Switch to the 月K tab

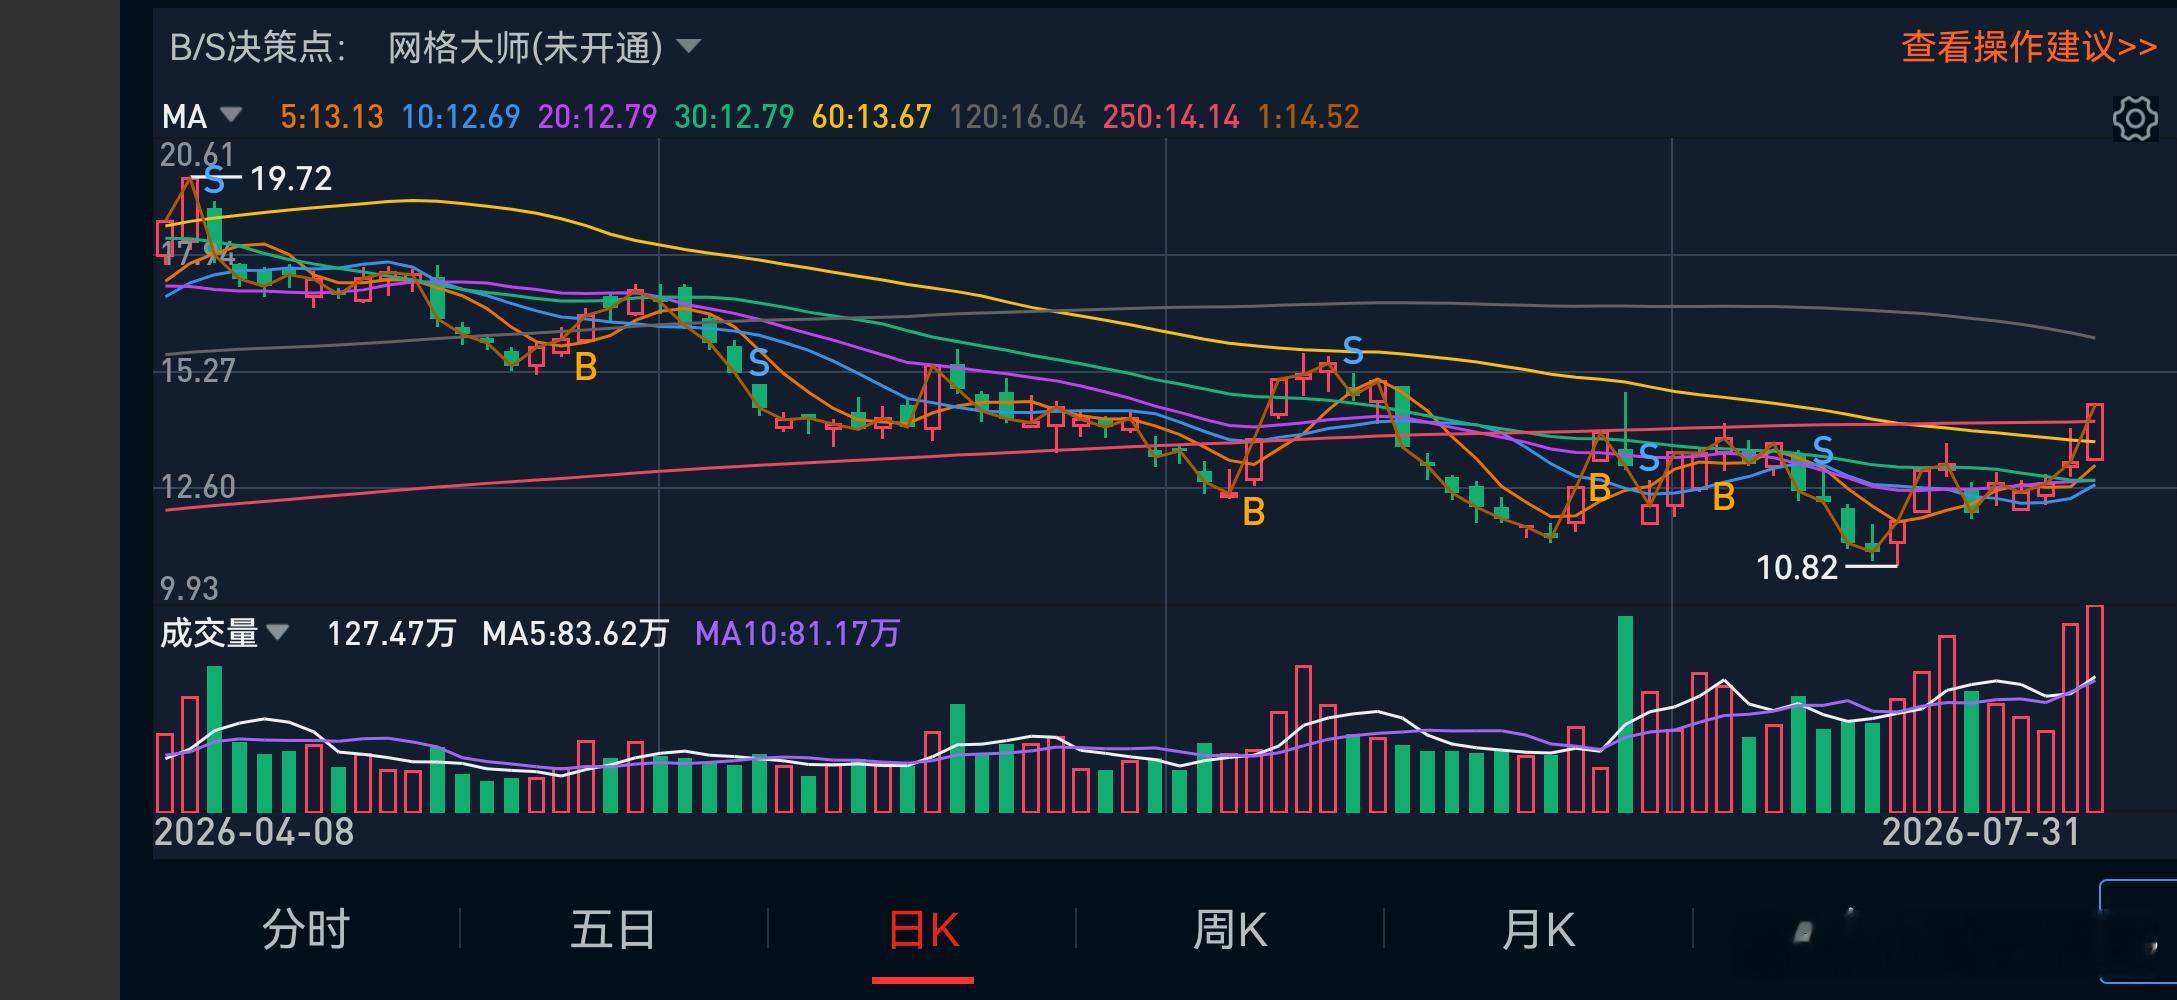click(1538, 929)
